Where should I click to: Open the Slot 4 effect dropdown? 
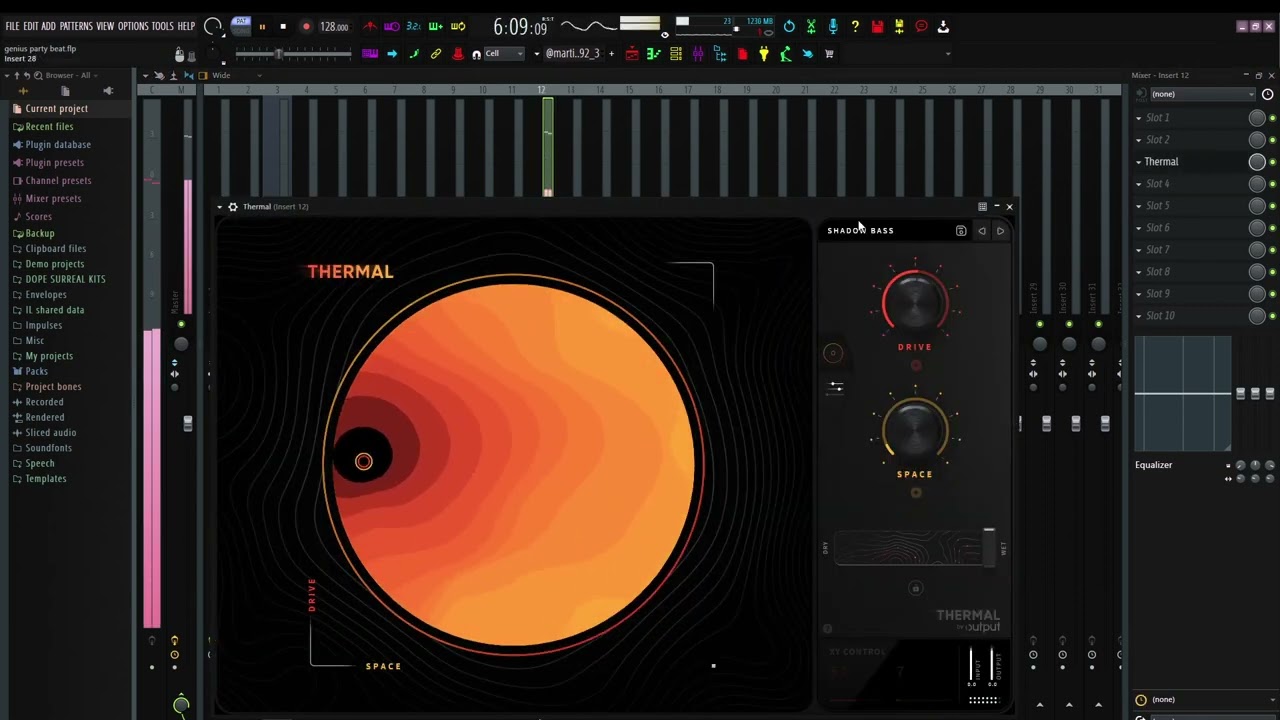(1139, 184)
